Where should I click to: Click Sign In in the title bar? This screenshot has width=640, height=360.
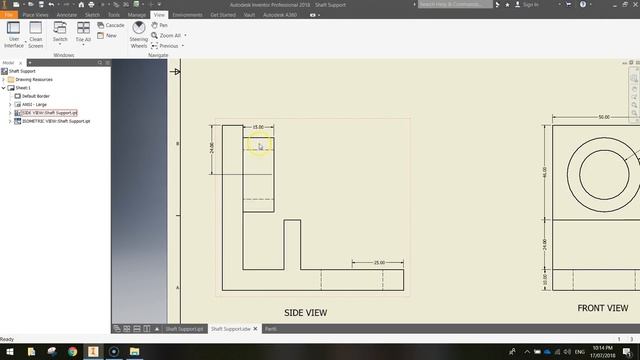pyautogui.click(x=531, y=4)
